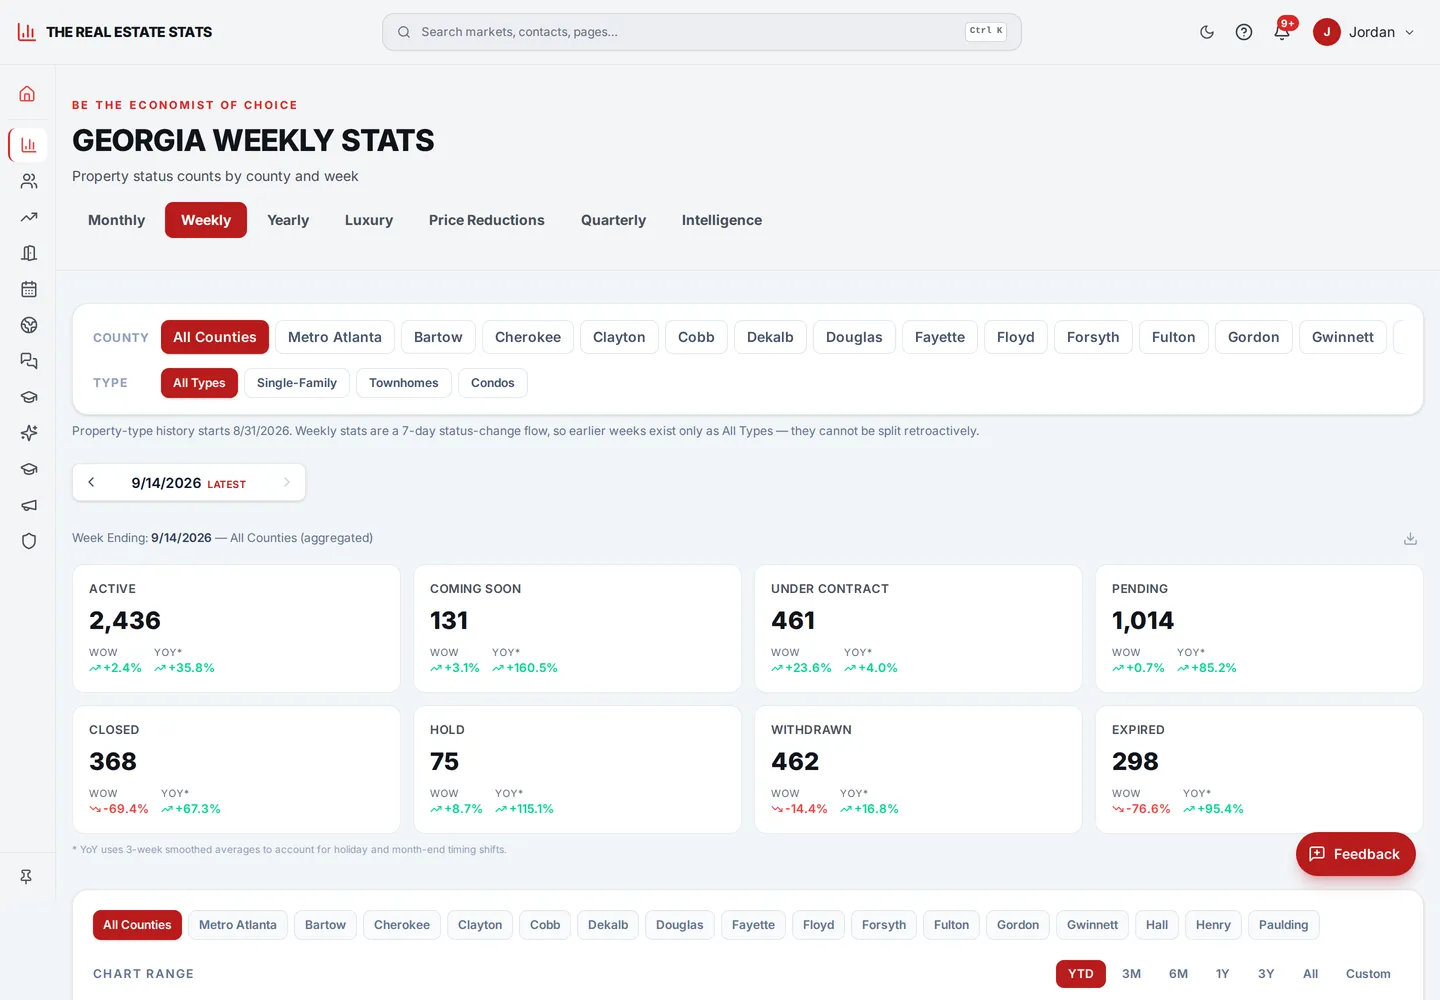Open the megaphone icon in sidebar

28,505
